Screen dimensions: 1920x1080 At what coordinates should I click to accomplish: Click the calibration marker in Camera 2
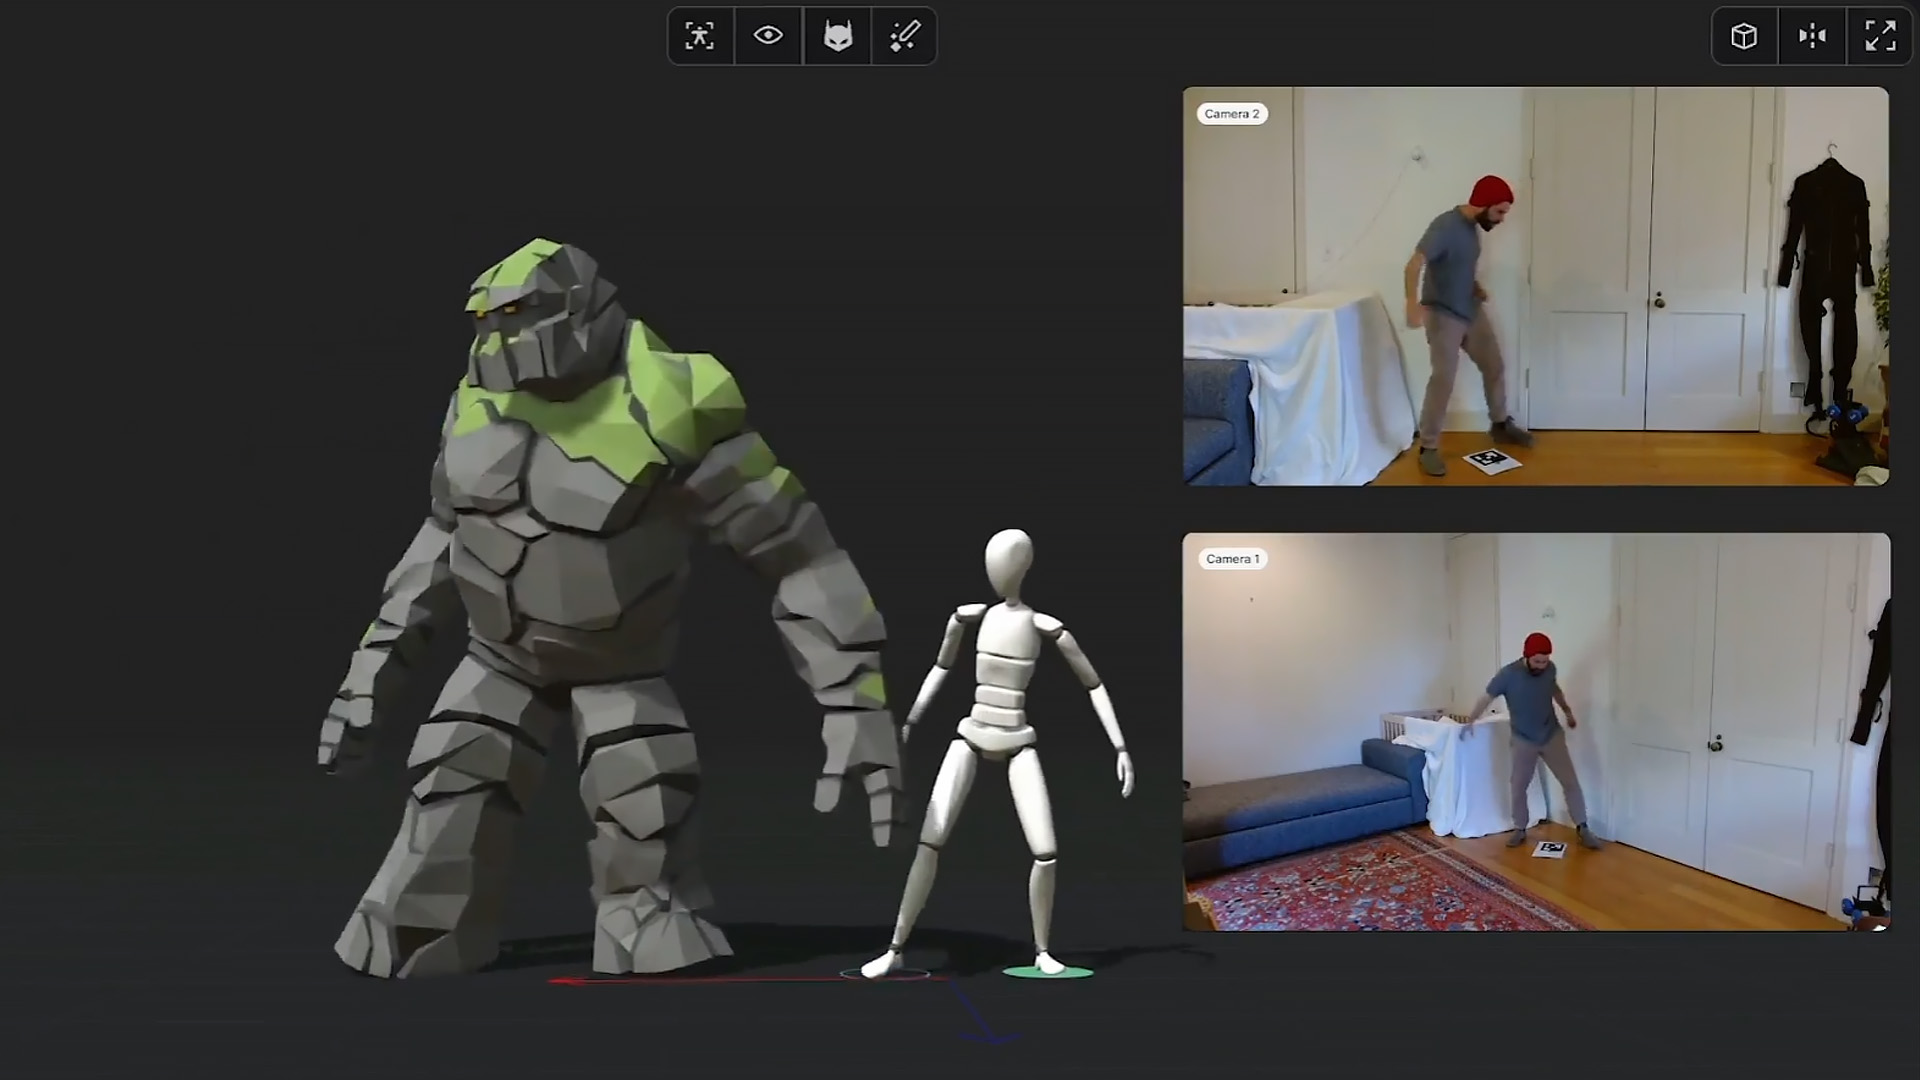click(x=1491, y=460)
